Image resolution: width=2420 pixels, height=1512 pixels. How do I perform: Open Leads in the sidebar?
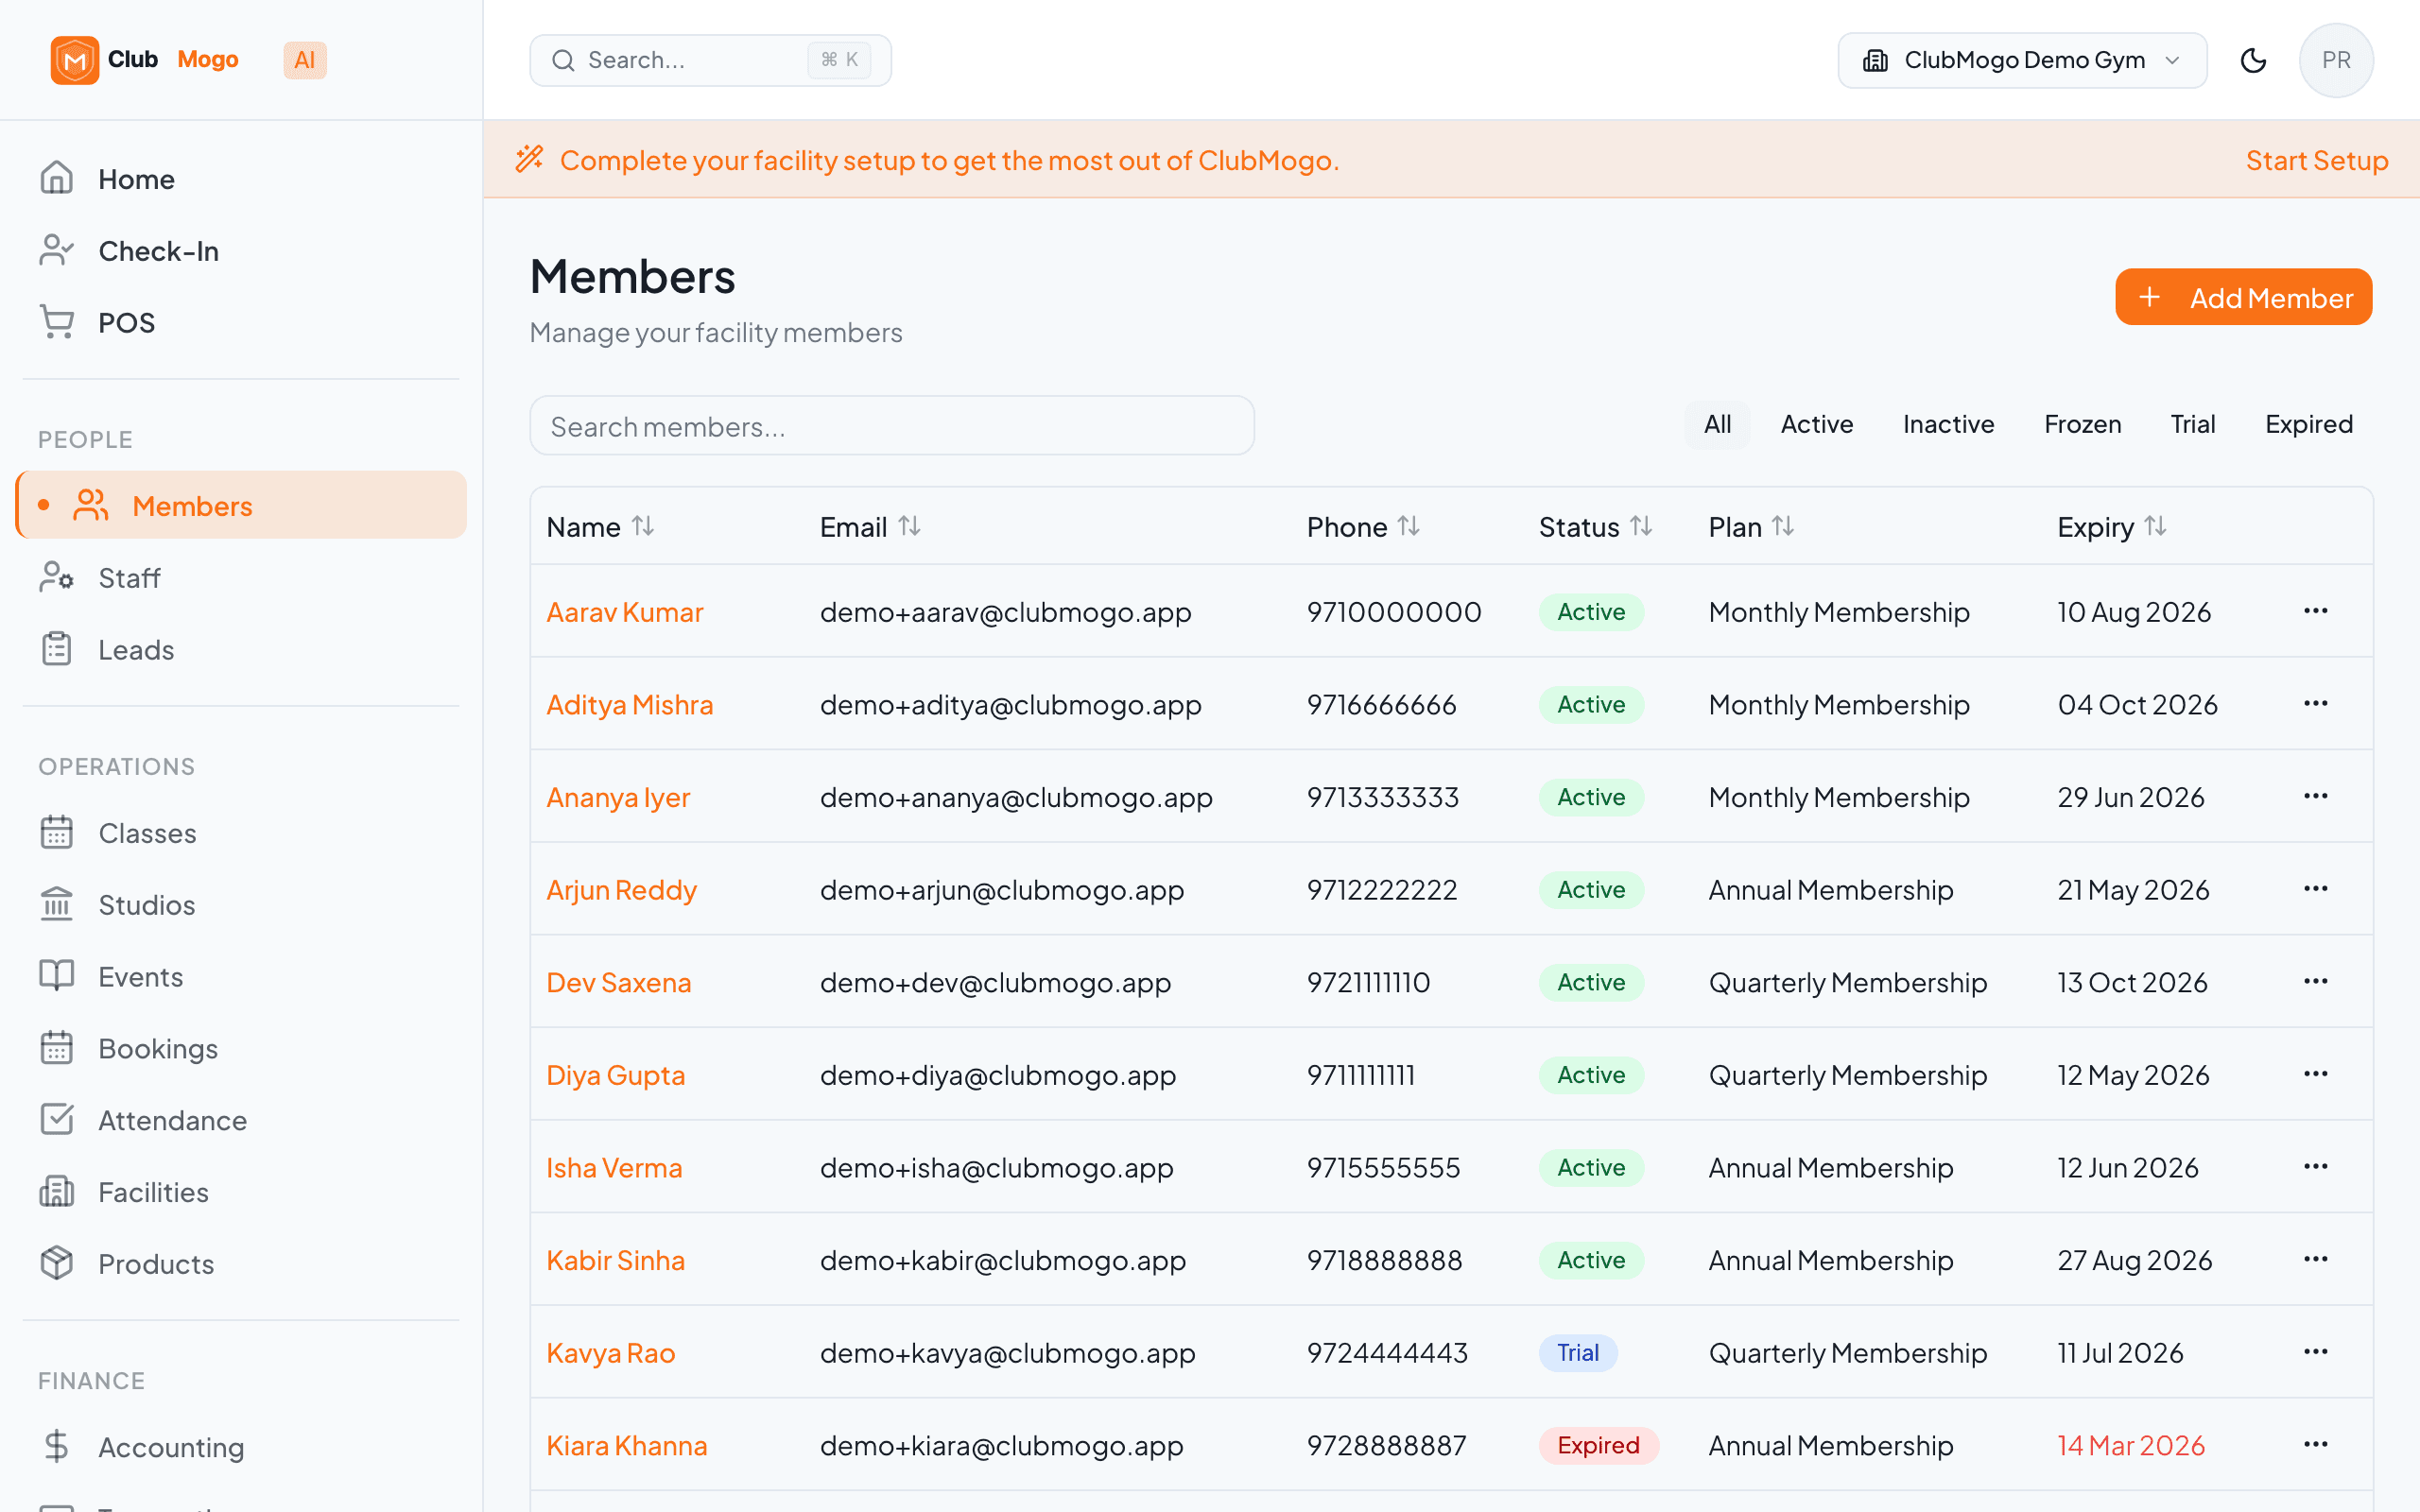coord(241,649)
